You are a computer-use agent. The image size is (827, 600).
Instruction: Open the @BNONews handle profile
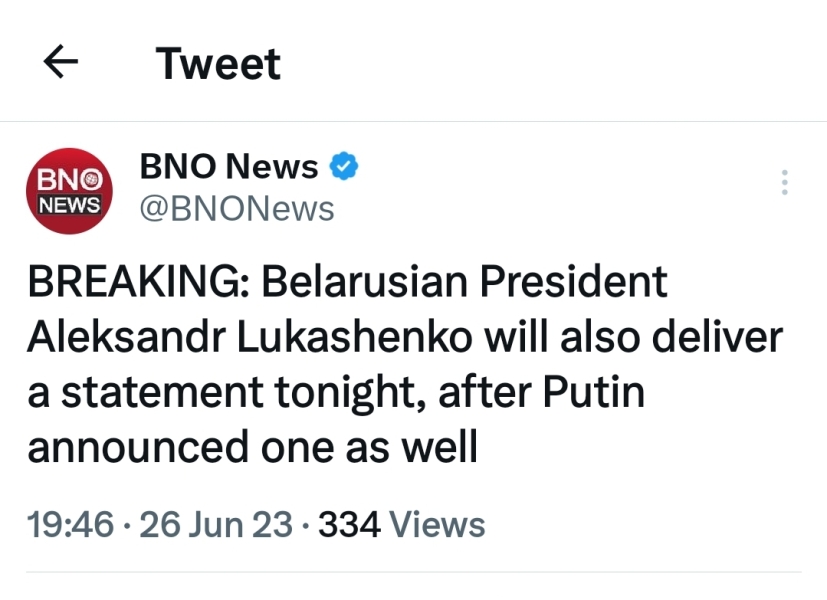coord(237,209)
